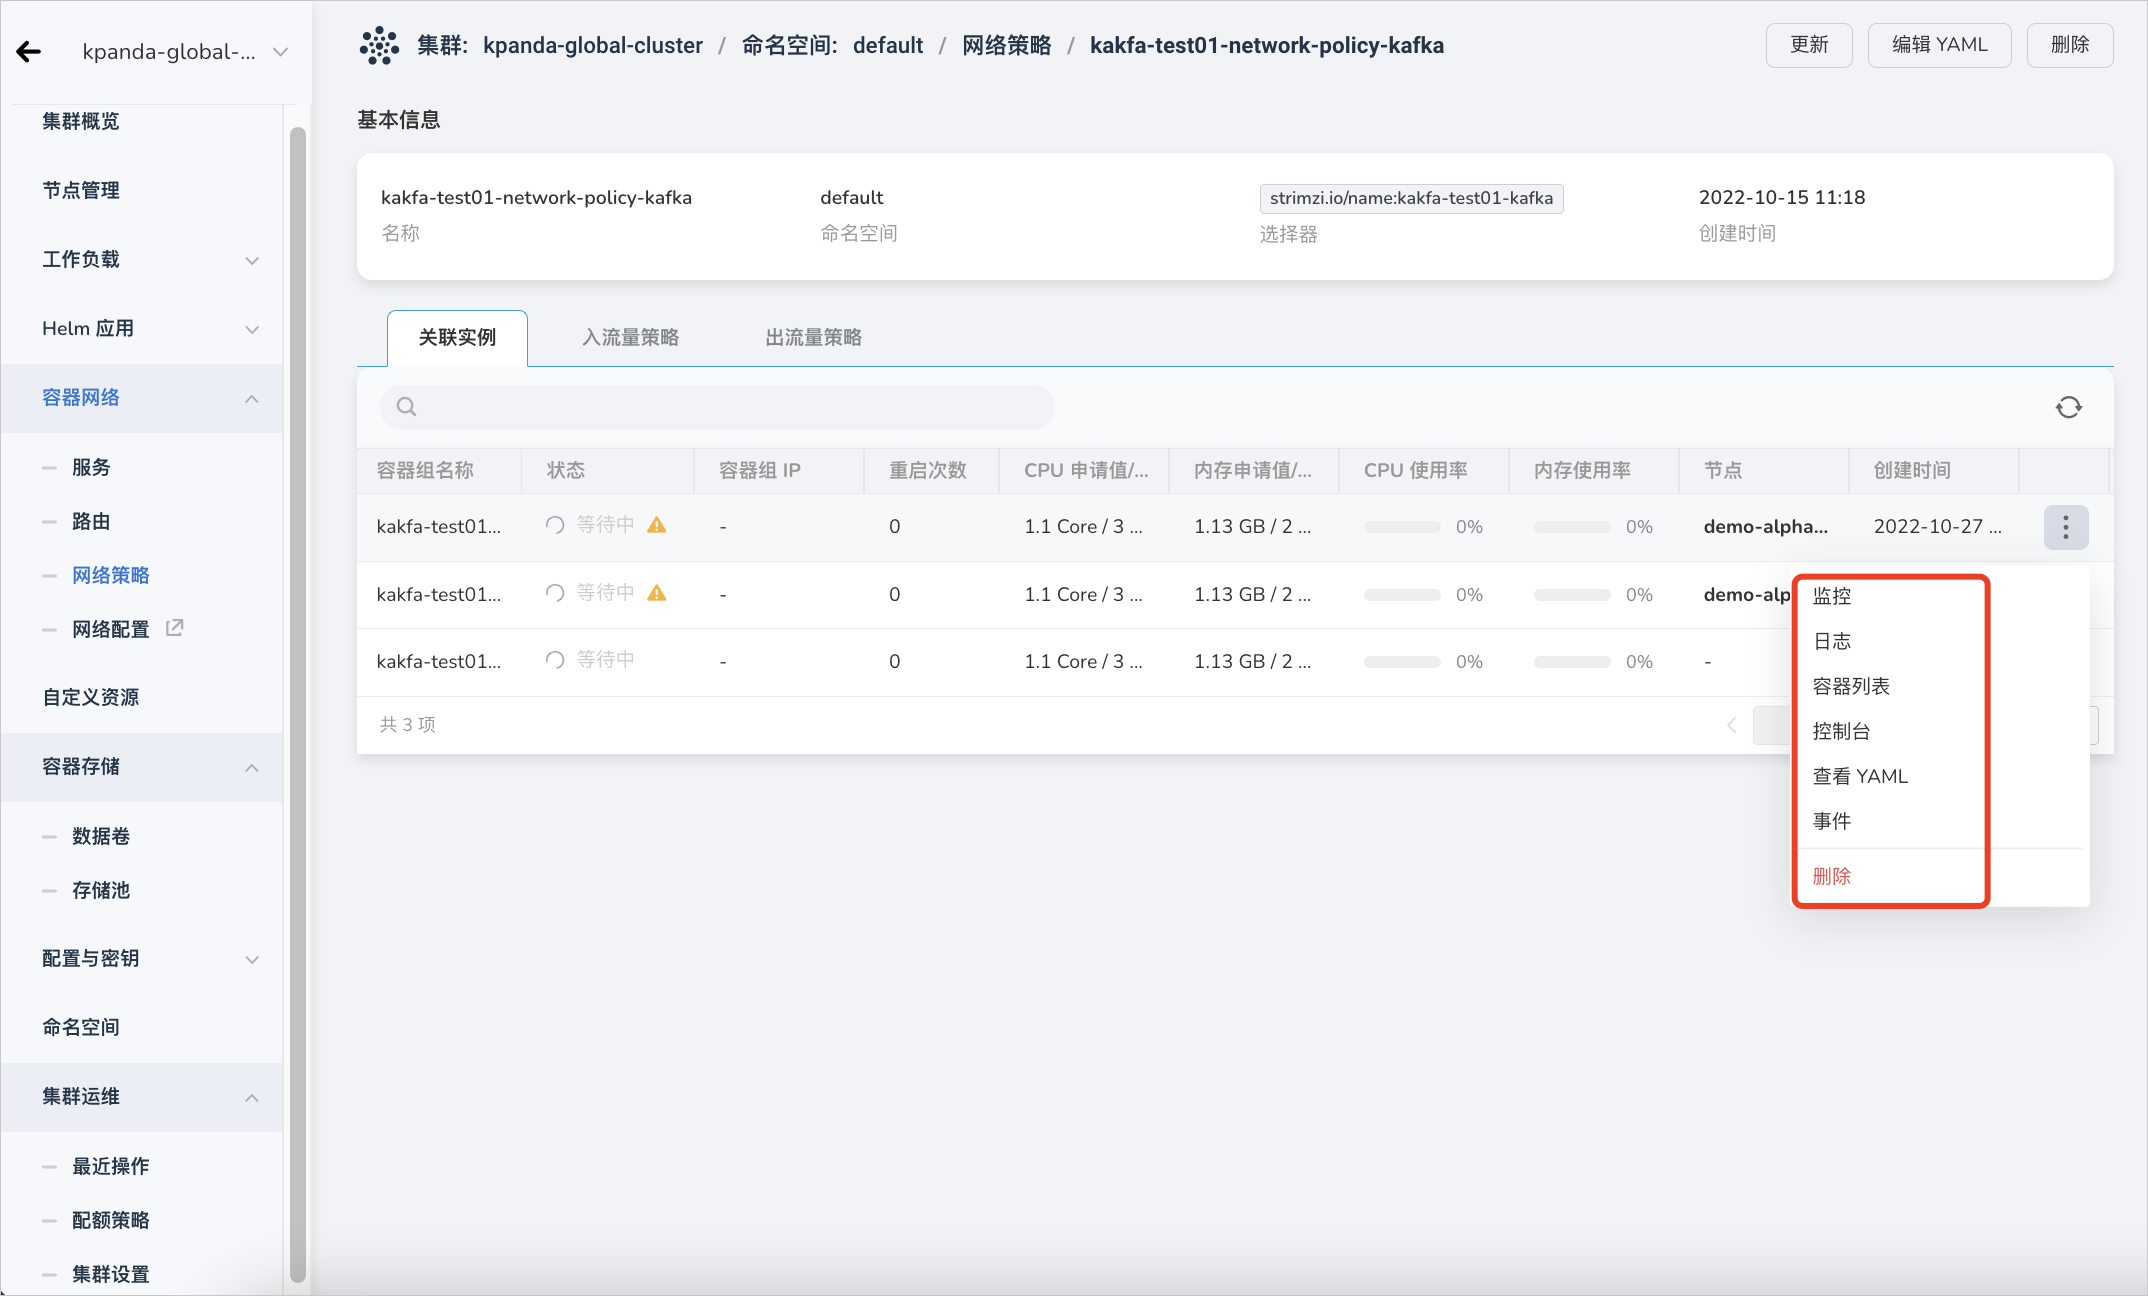Click the search magnifier icon

pos(406,407)
